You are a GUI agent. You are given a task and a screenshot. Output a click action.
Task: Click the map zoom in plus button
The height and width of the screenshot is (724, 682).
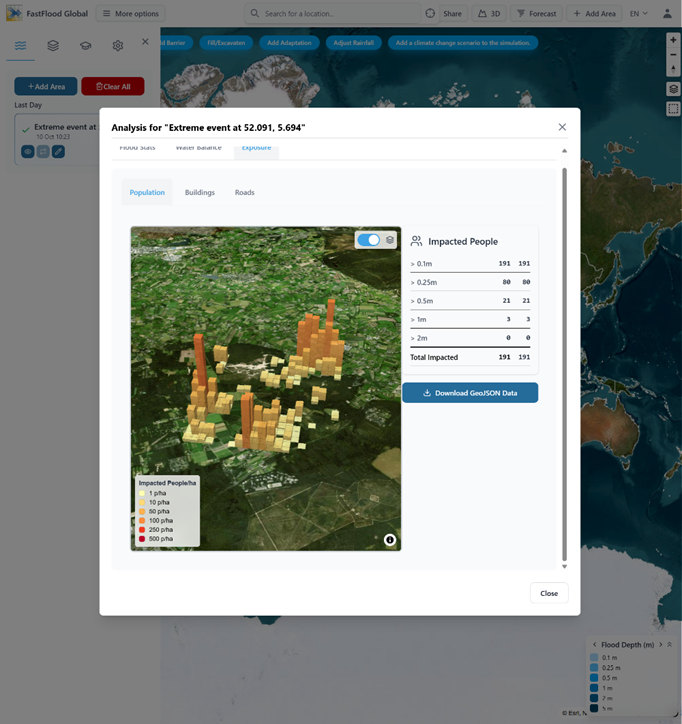coord(674,40)
